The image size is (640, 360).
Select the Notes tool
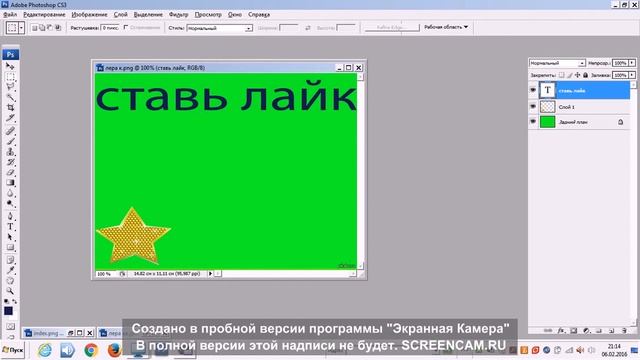coord(10,260)
